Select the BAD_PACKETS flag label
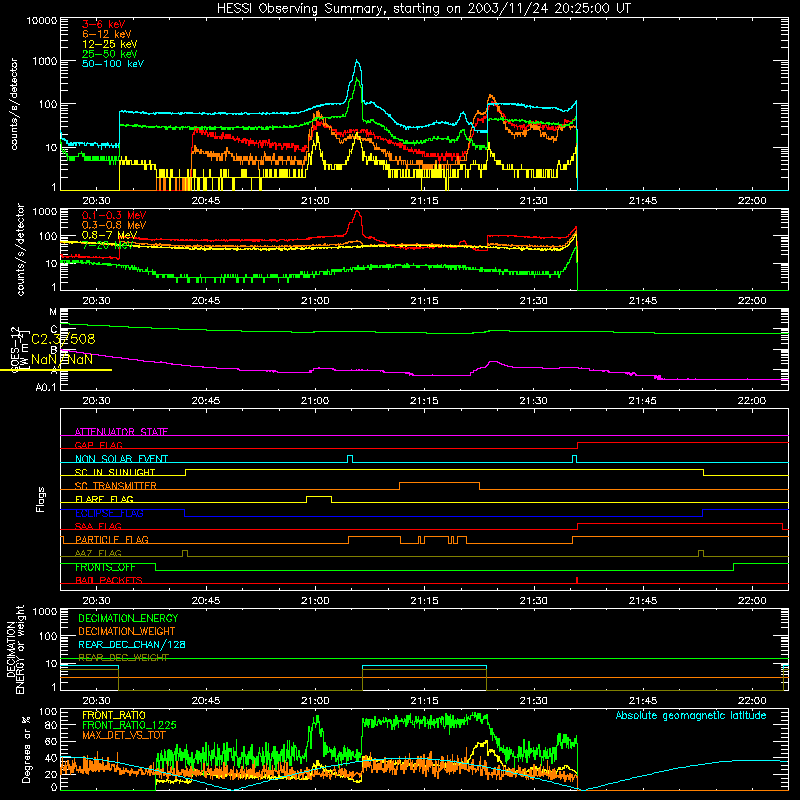 (109, 580)
